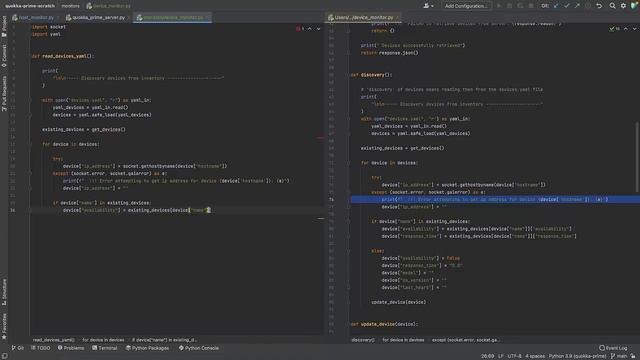Open the Commit tool window

(x=4, y=56)
